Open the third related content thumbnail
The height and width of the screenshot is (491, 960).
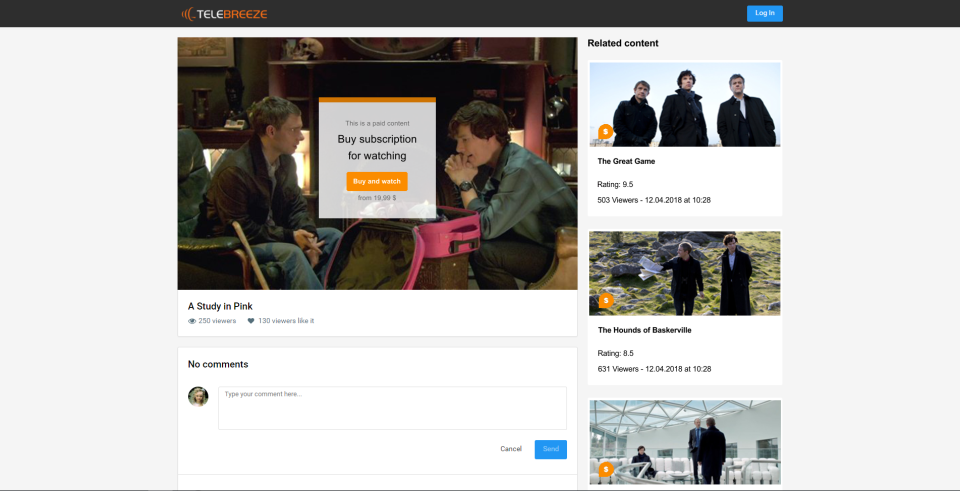click(x=684, y=443)
